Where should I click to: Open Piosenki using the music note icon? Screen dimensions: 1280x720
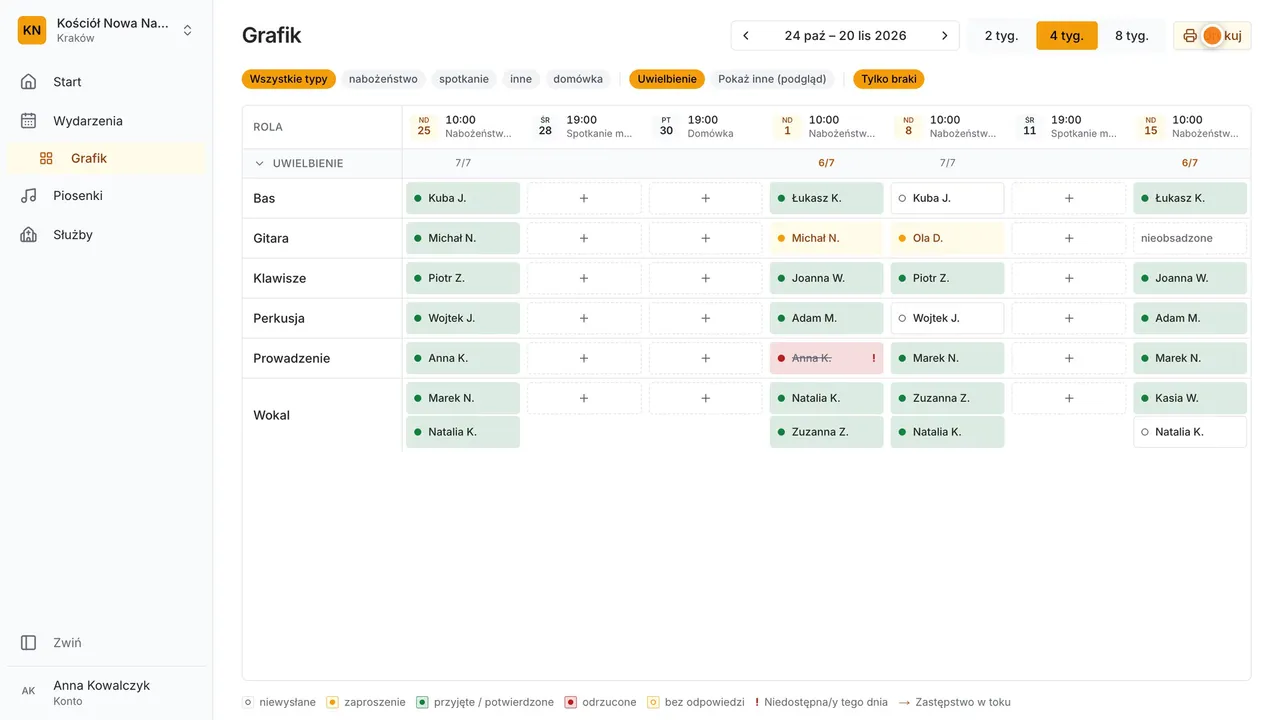(x=29, y=196)
